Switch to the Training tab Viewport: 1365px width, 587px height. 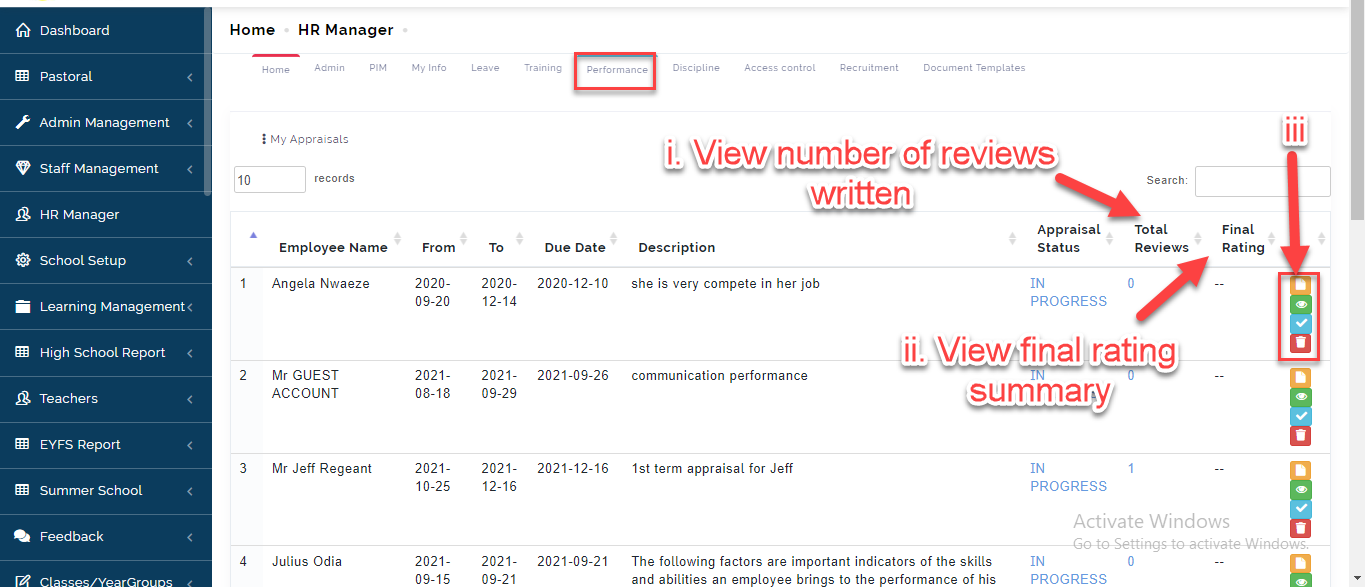click(543, 68)
